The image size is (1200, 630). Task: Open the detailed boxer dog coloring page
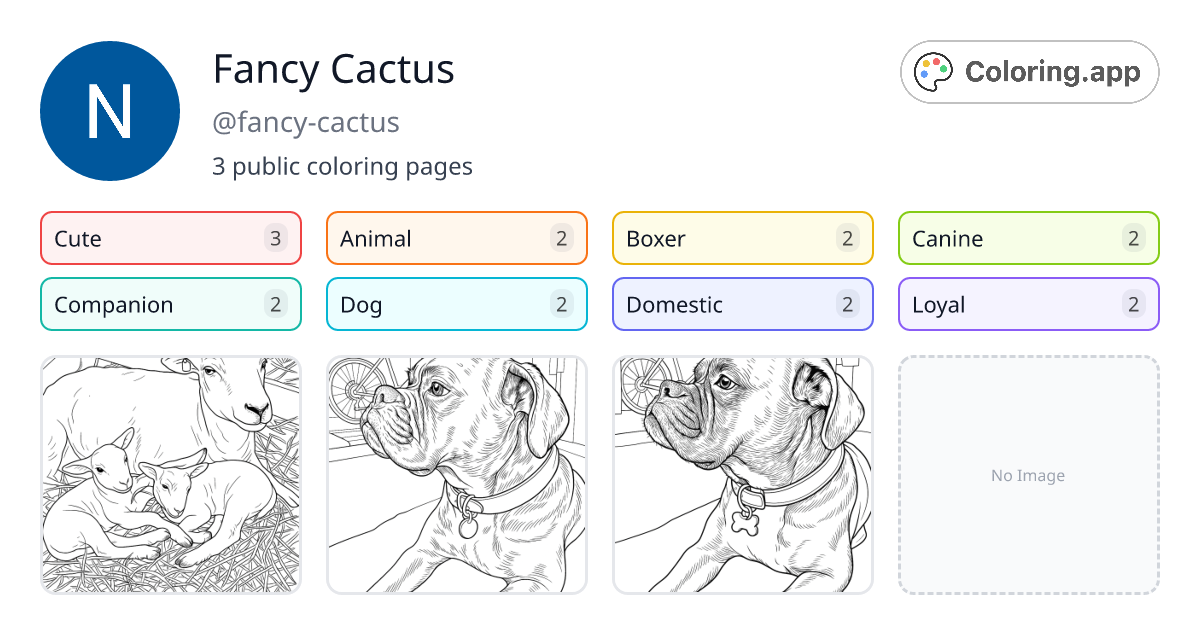coord(742,474)
